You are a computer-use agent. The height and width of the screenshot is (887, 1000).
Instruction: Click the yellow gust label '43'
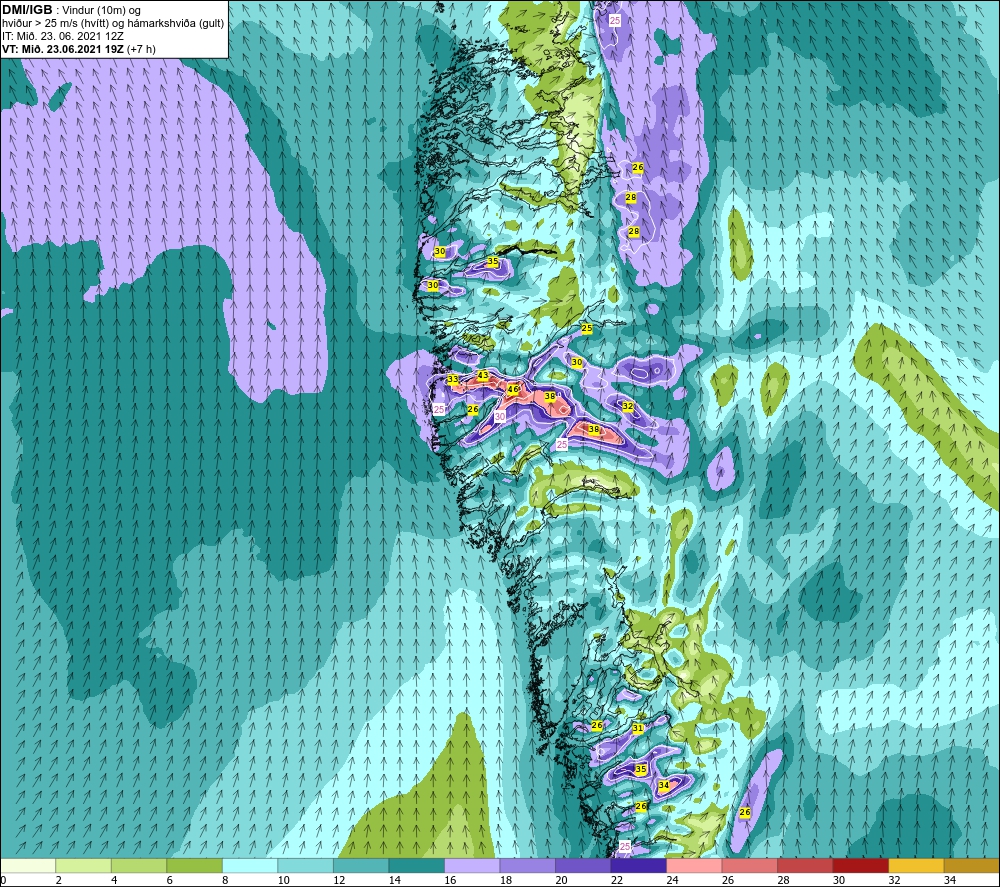(x=483, y=375)
